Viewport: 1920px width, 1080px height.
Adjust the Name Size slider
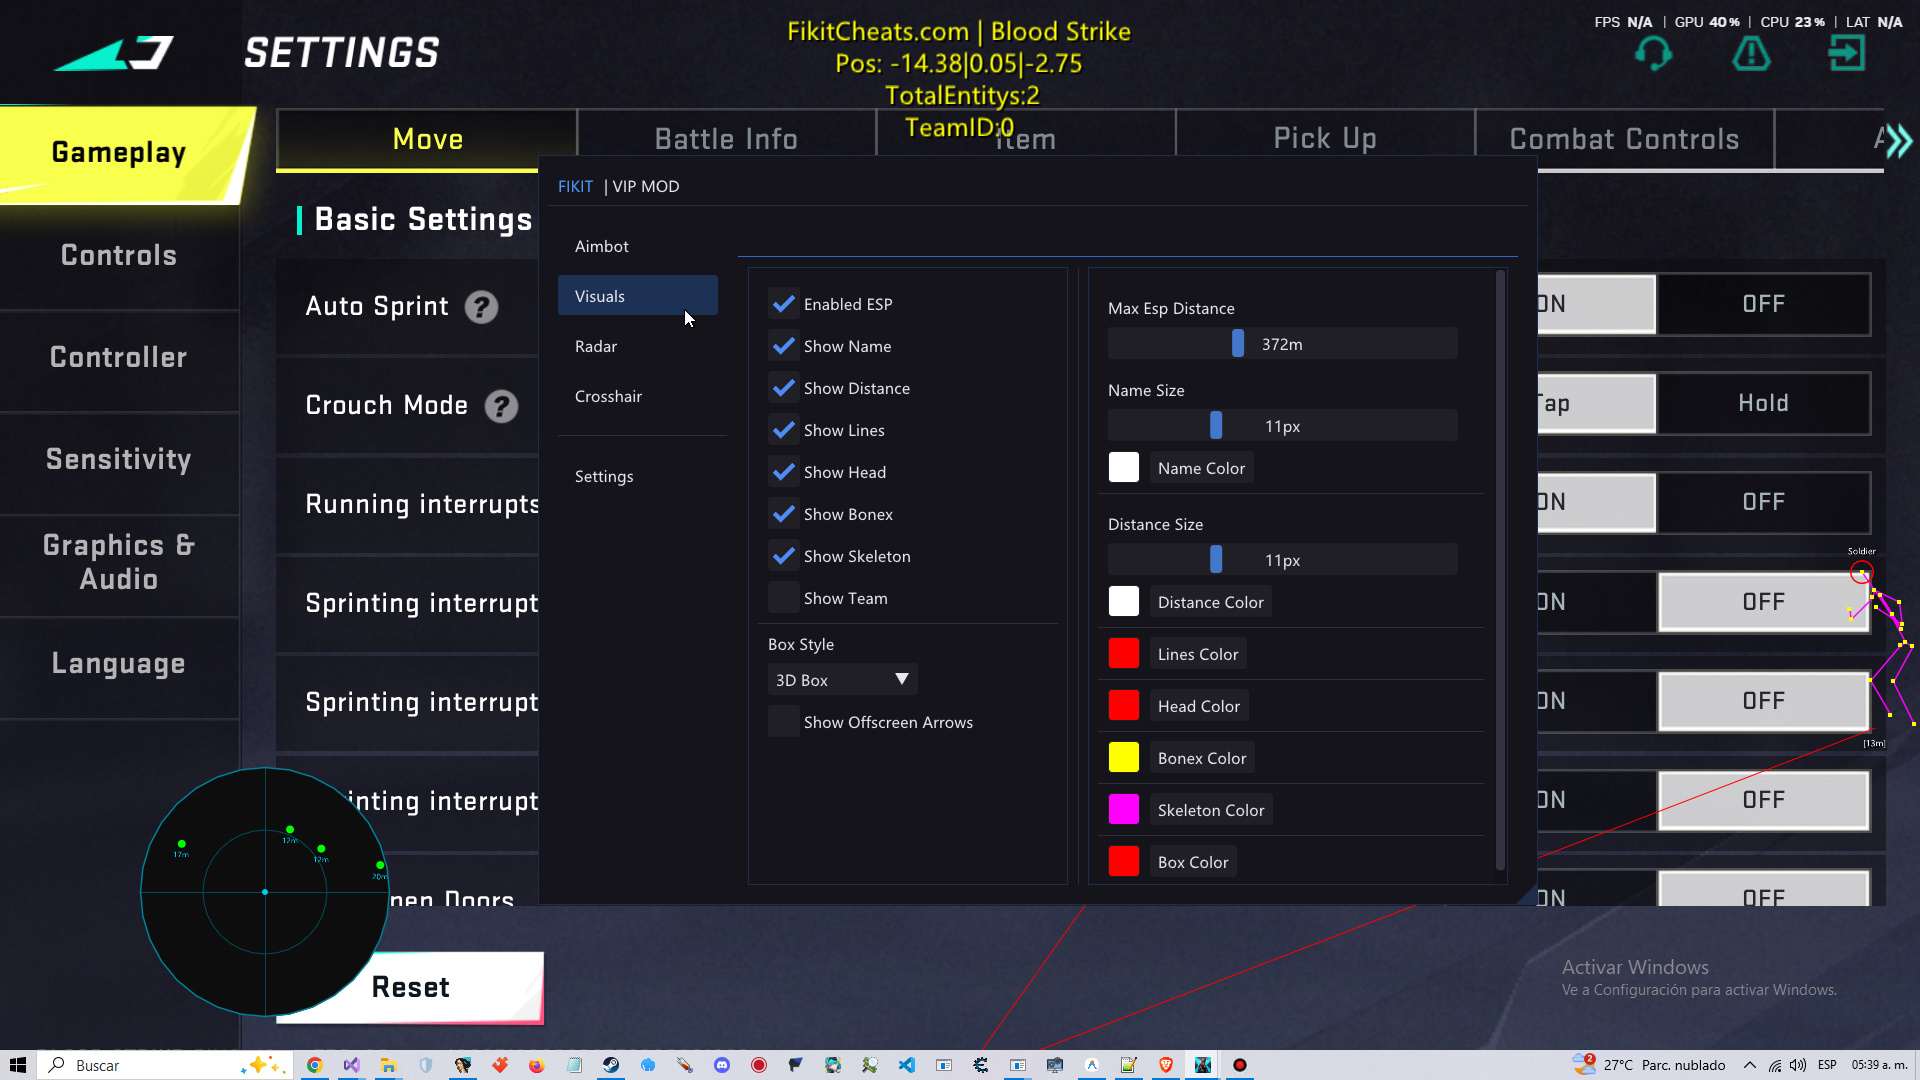coord(1282,426)
